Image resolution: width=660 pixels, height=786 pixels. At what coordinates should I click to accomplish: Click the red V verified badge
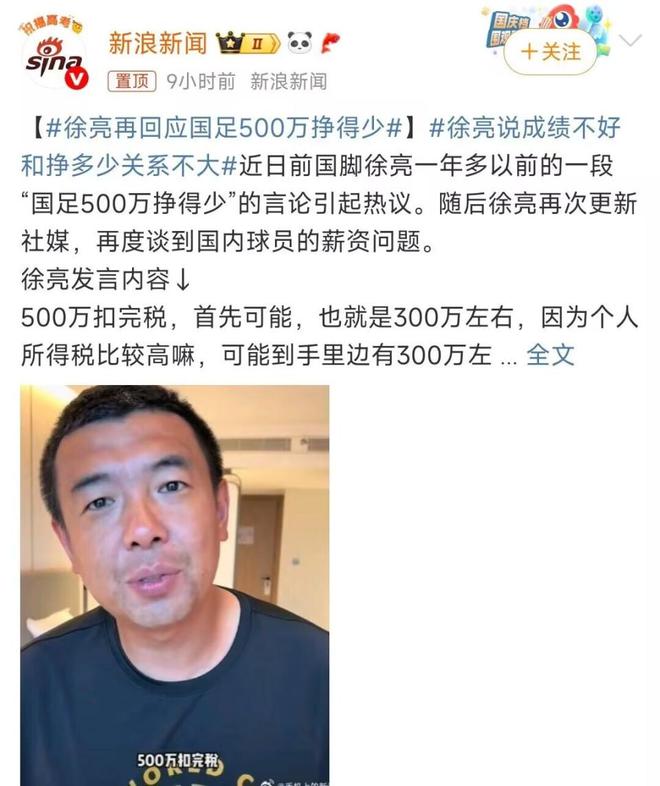point(77,79)
